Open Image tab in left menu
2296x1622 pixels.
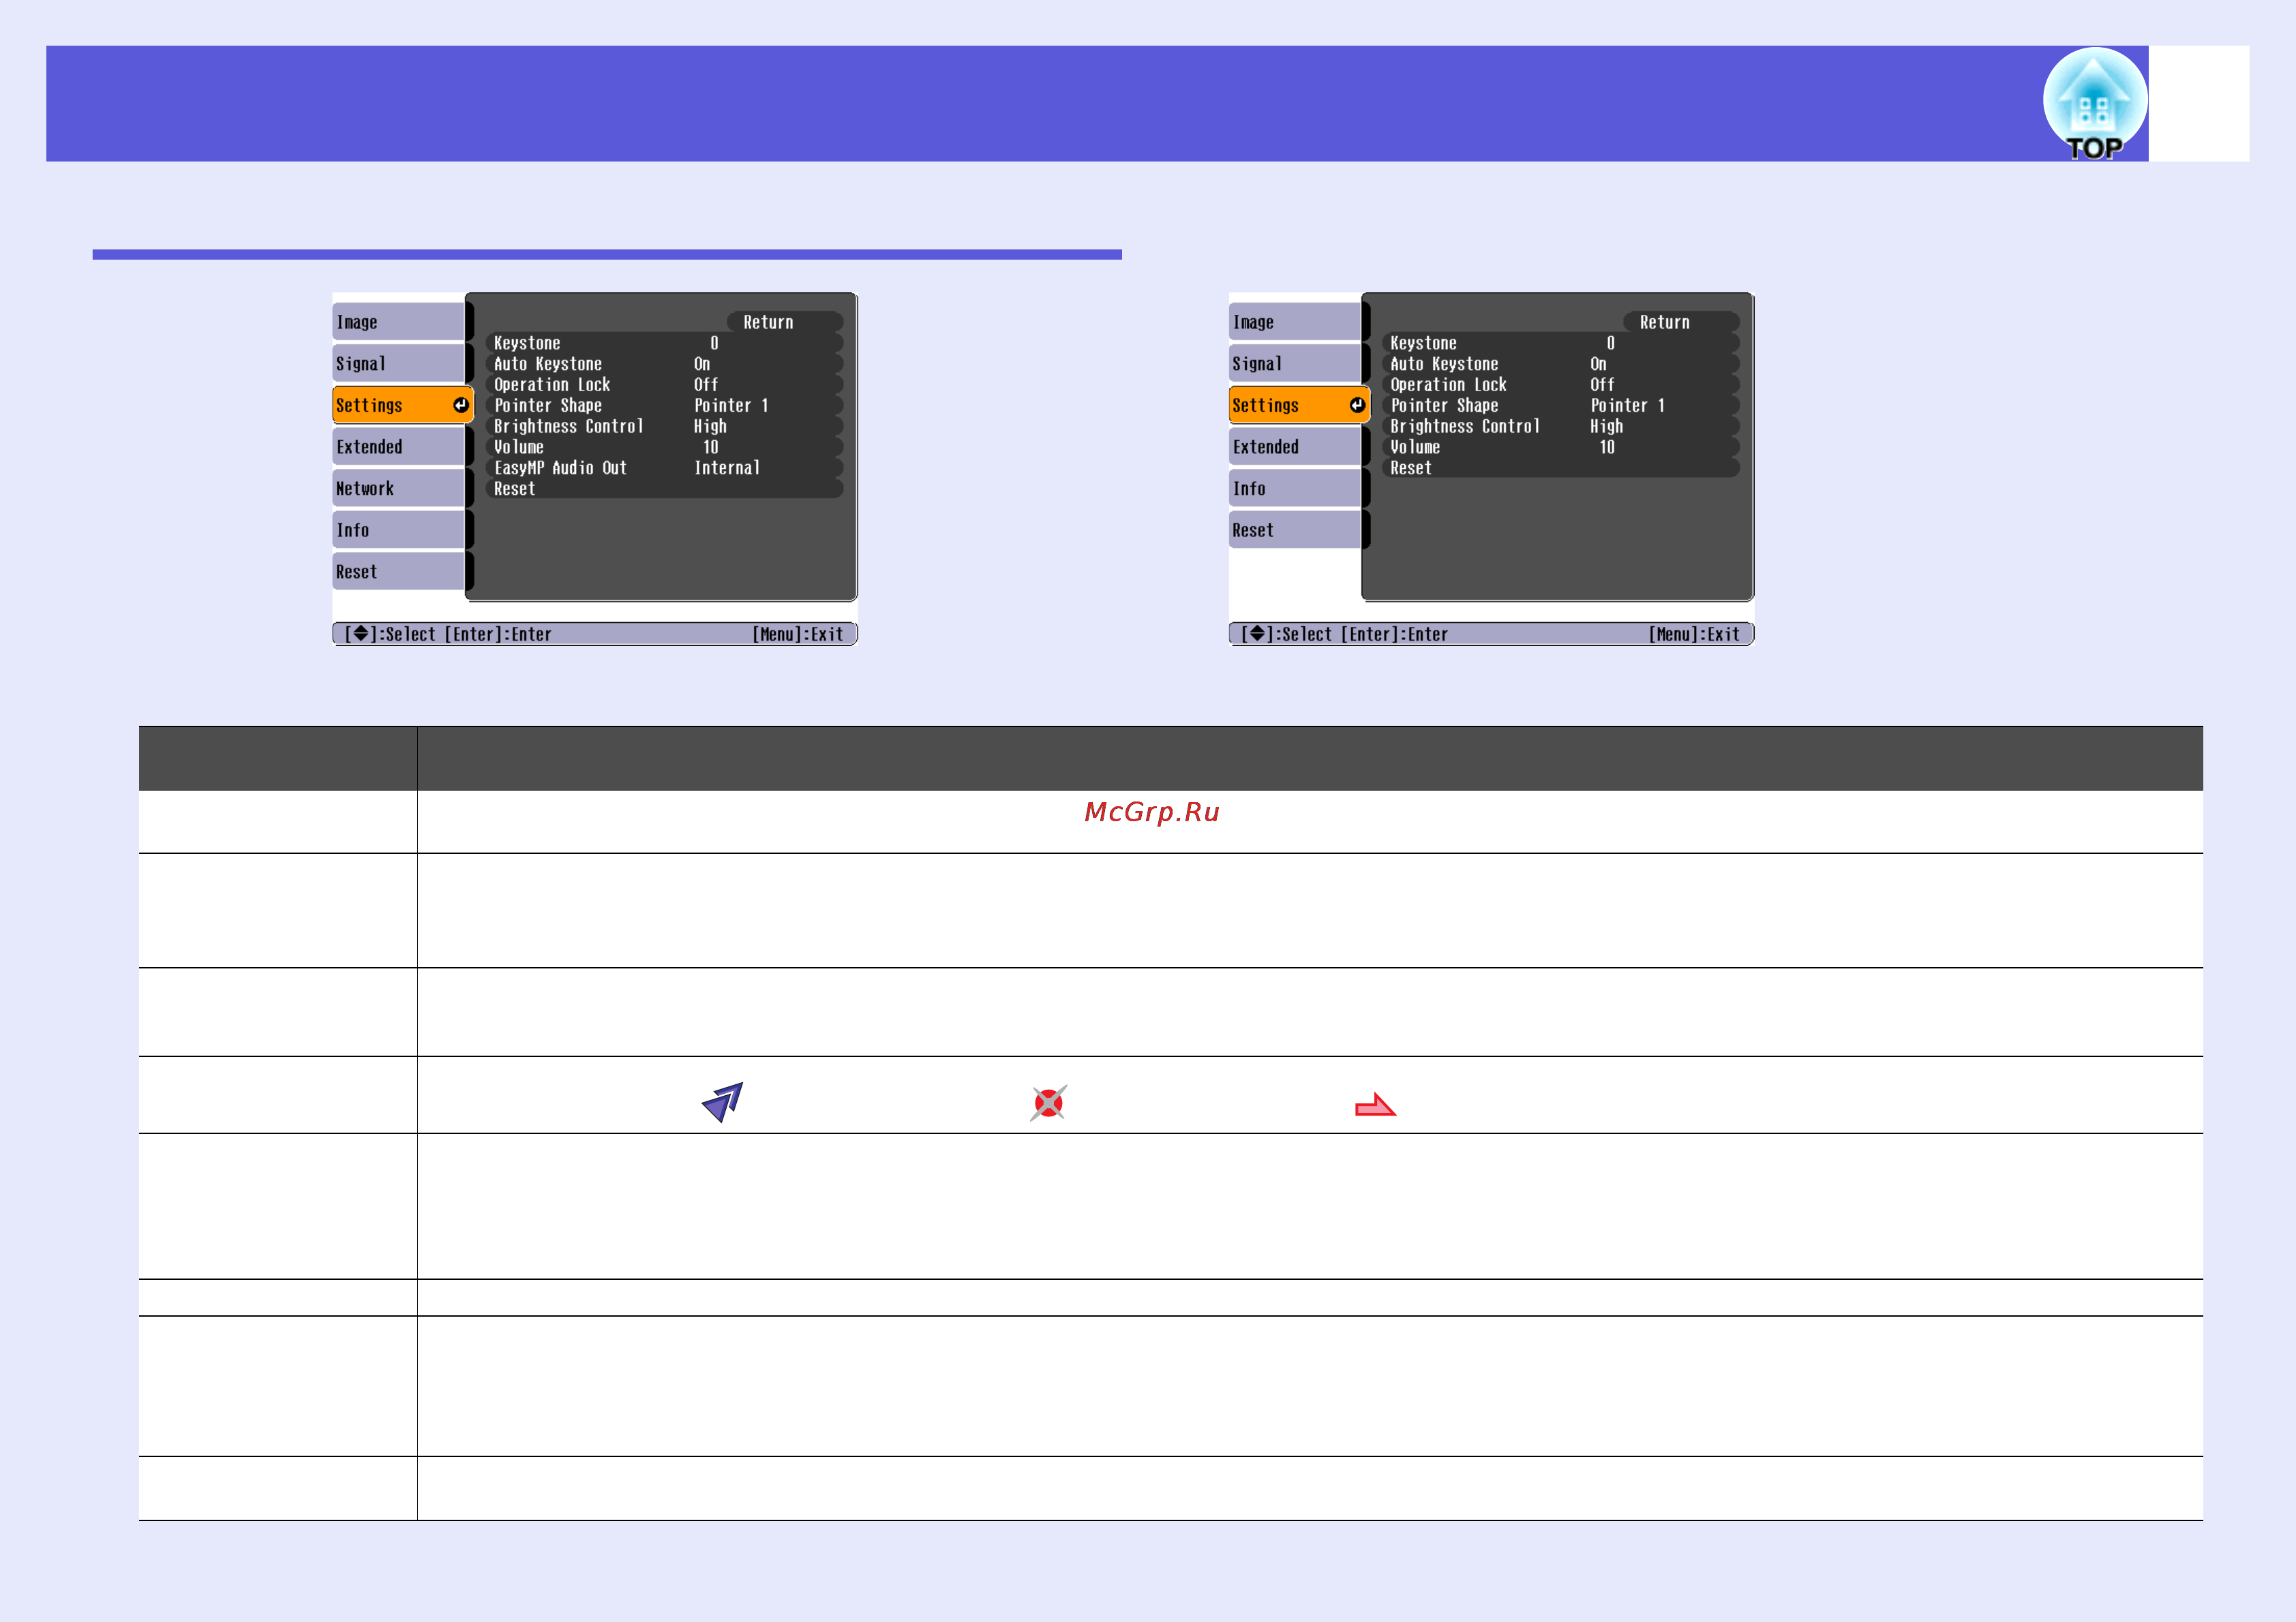(399, 322)
